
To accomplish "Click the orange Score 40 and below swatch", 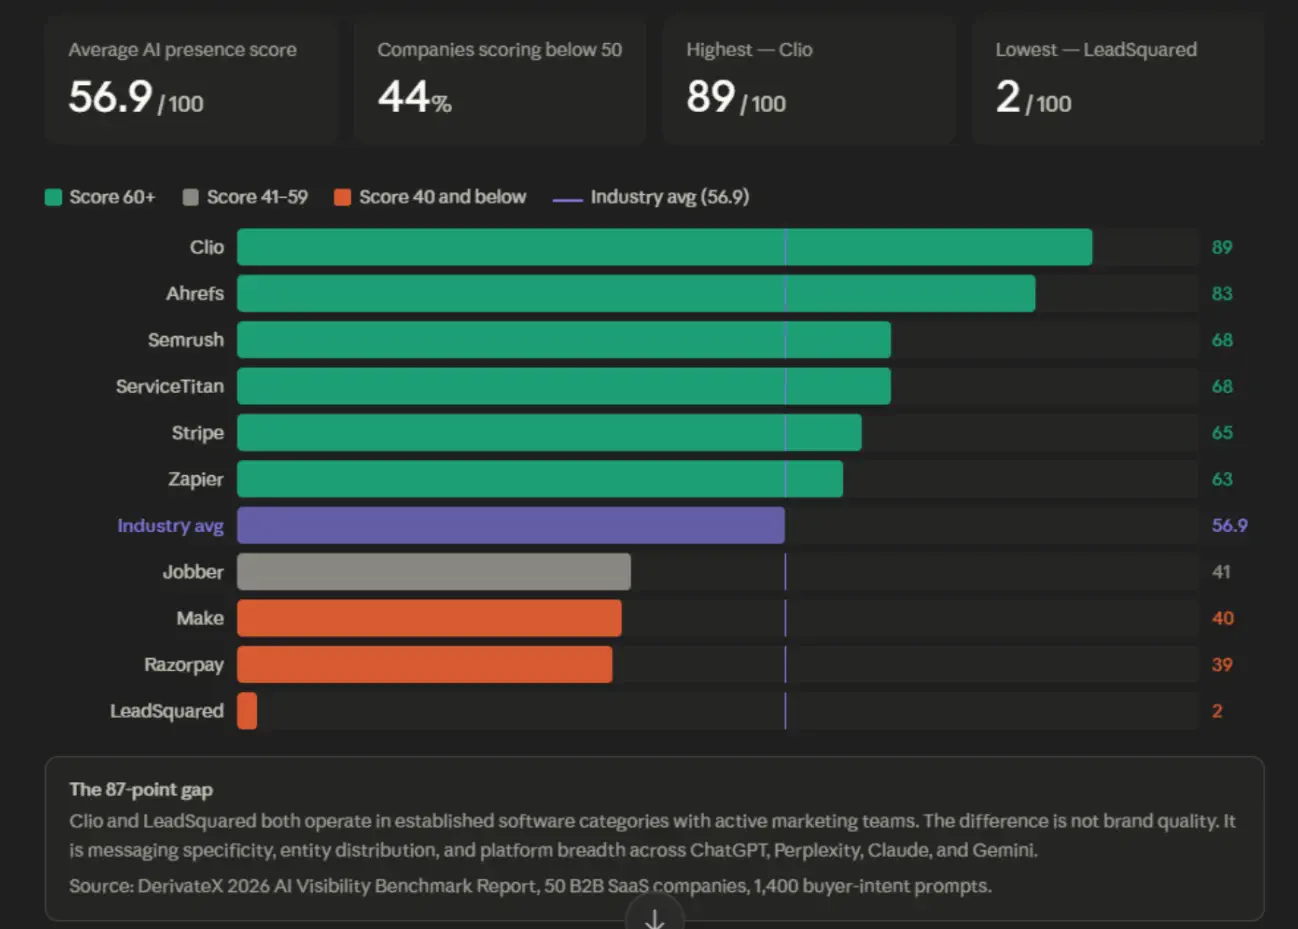I will pyautogui.click(x=342, y=197).
